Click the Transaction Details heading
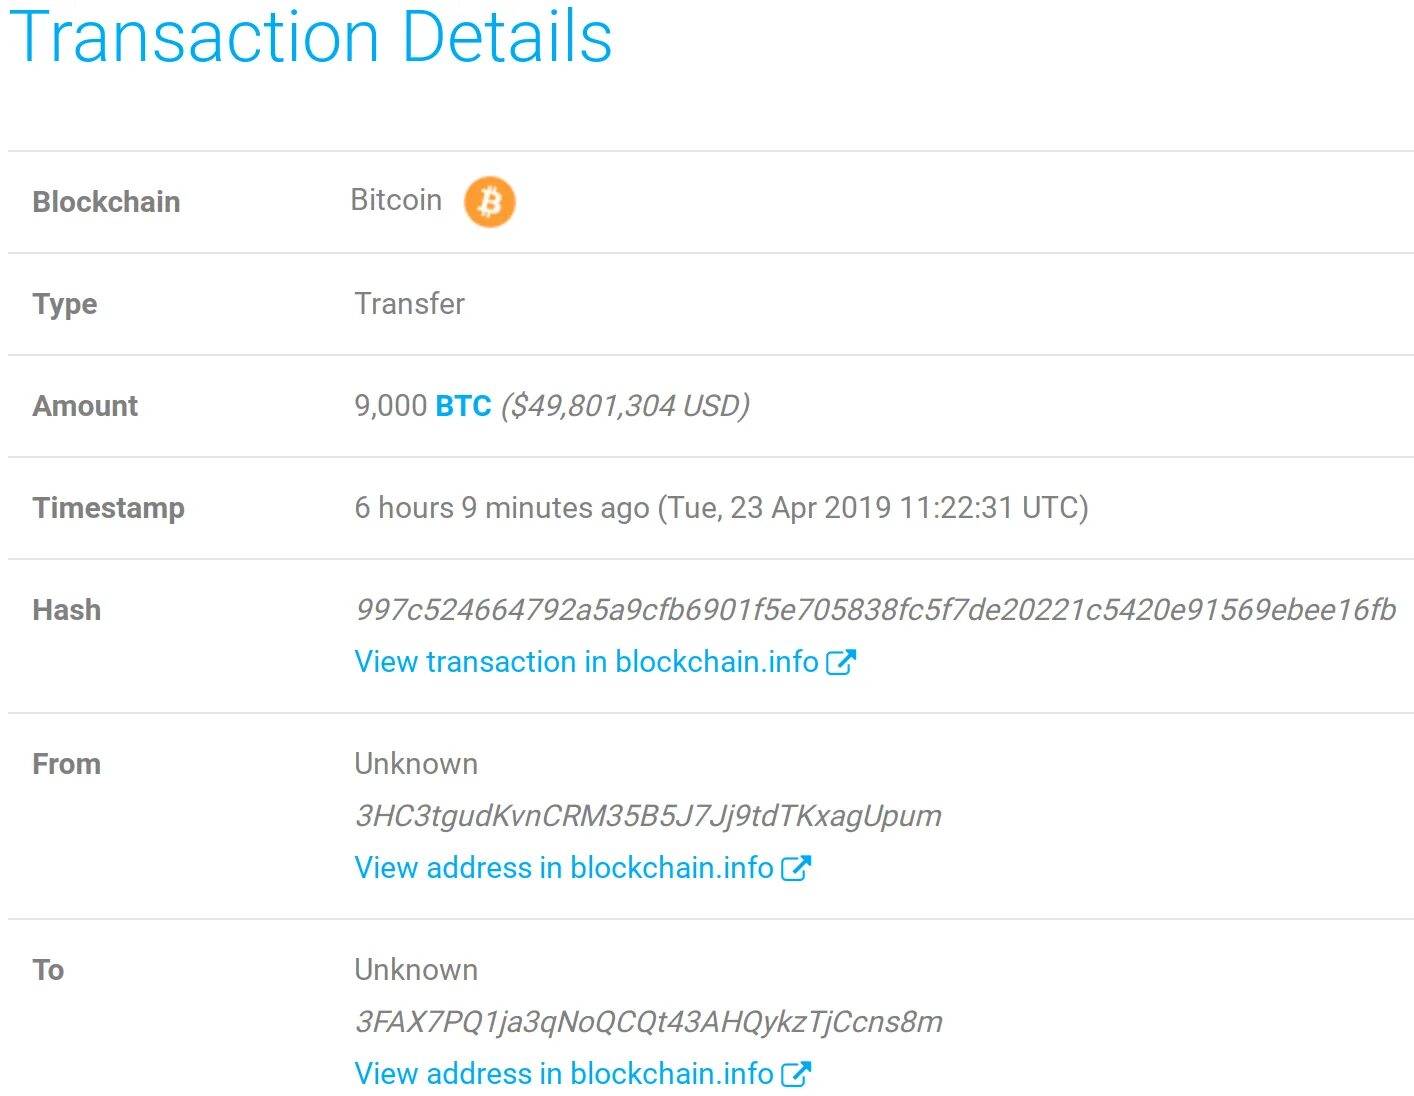Viewport: 1414px width, 1096px height. (x=310, y=38)
